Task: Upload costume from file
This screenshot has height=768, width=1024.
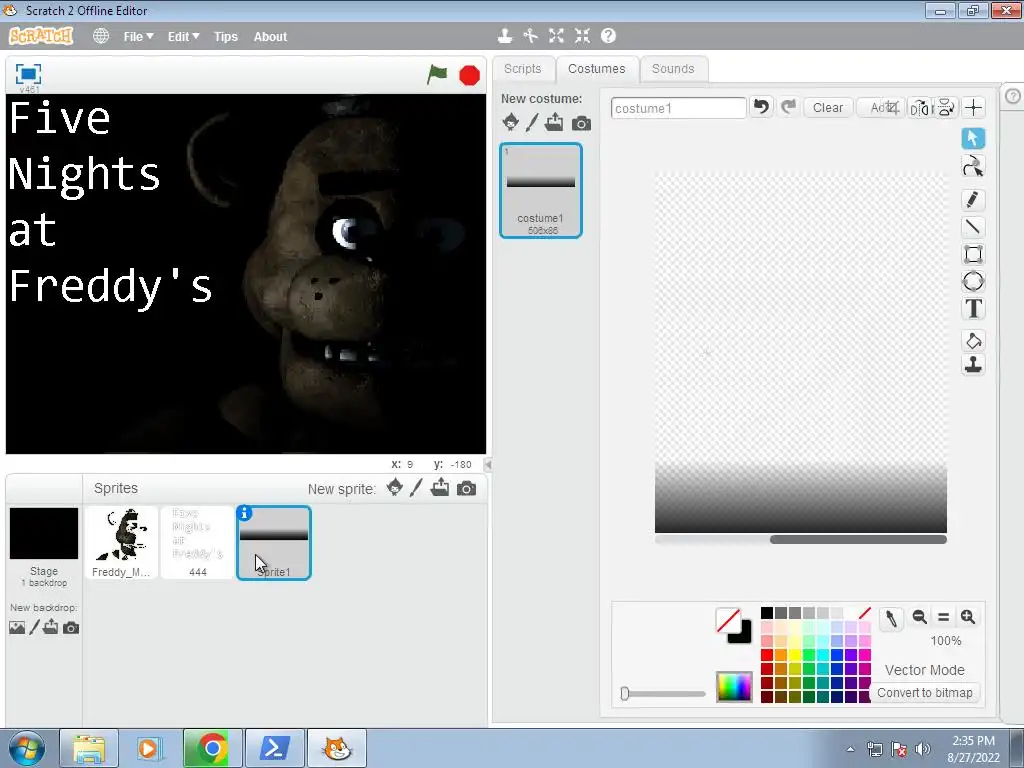Action: click(554, 122)
